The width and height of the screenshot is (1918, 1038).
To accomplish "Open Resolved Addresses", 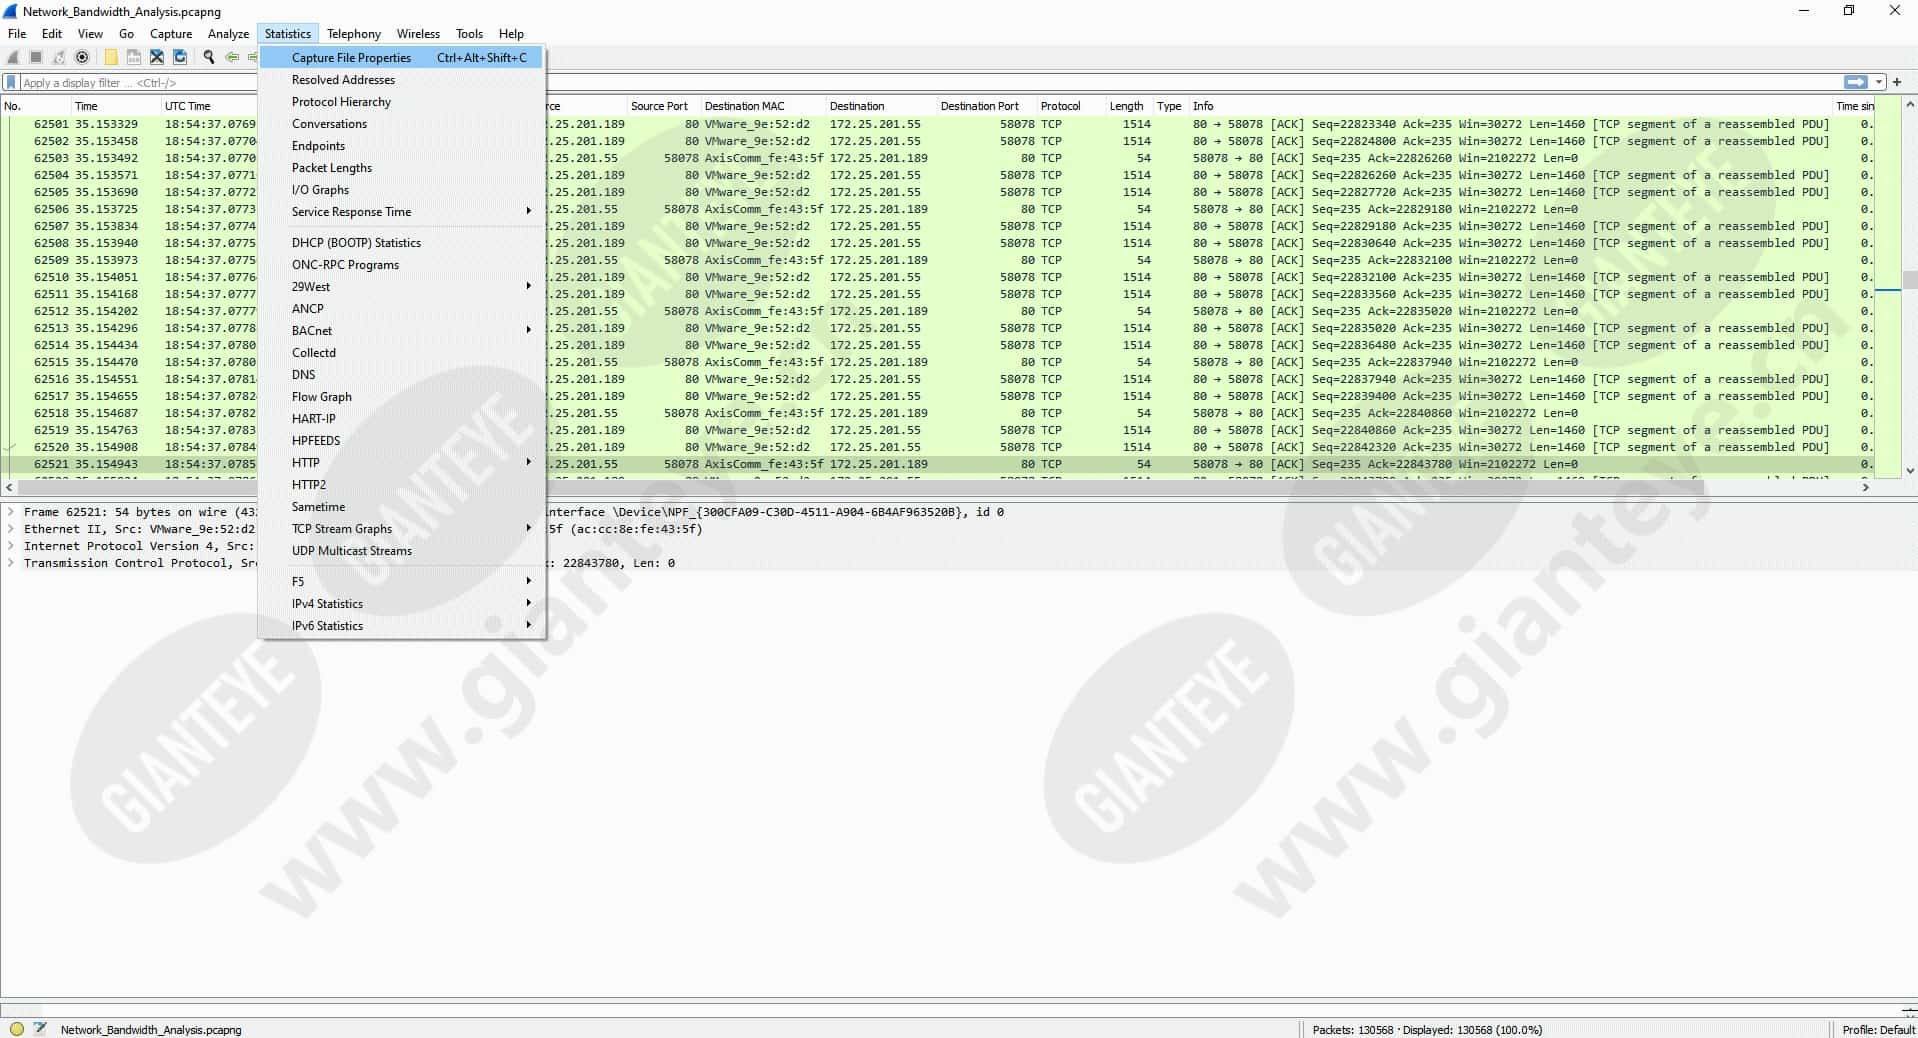I will pos(401,79).
